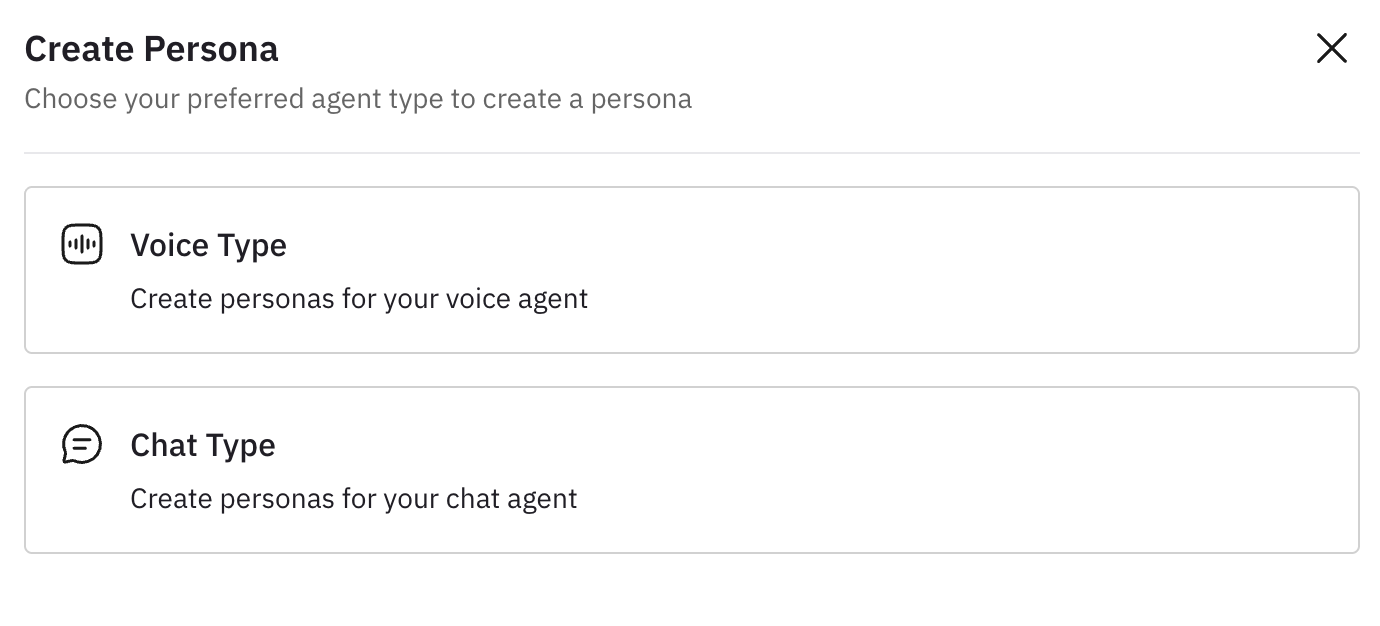The width and height of the screenshot is (1380, 626).
Task: Click the word "Chat" in the second card title
Action: 162,445
